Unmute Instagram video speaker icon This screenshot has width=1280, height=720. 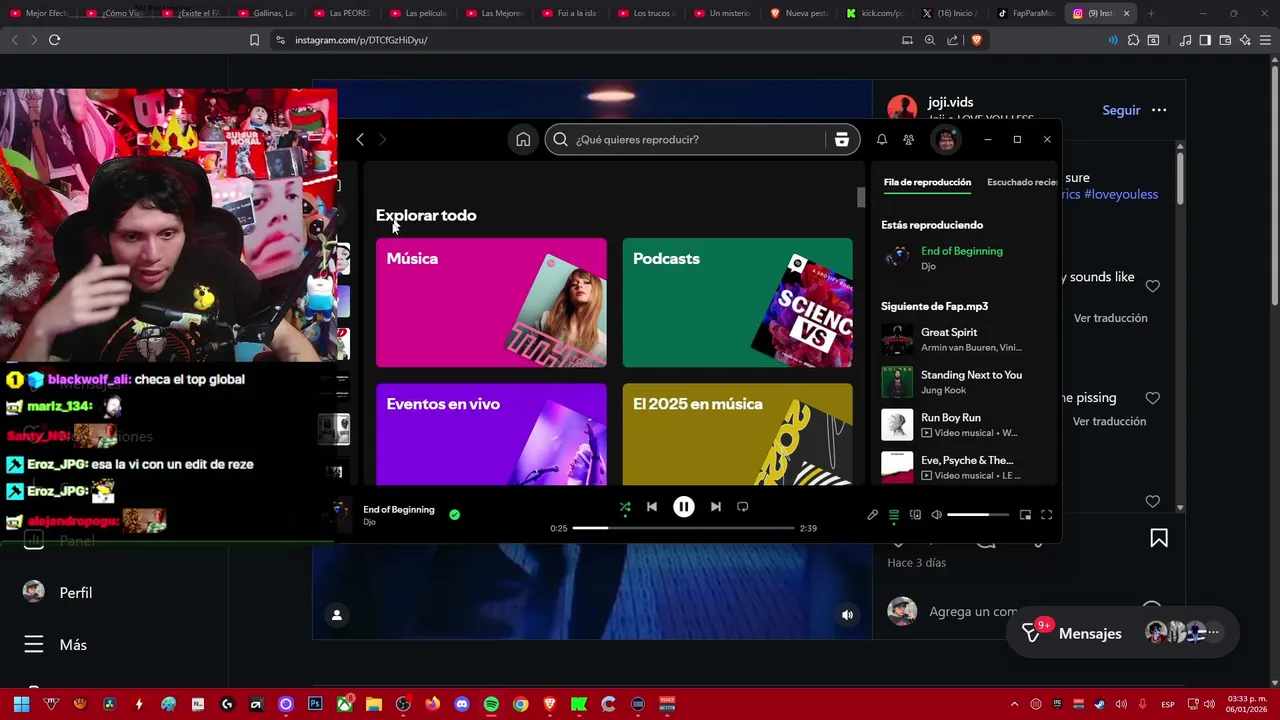point(847,615)
